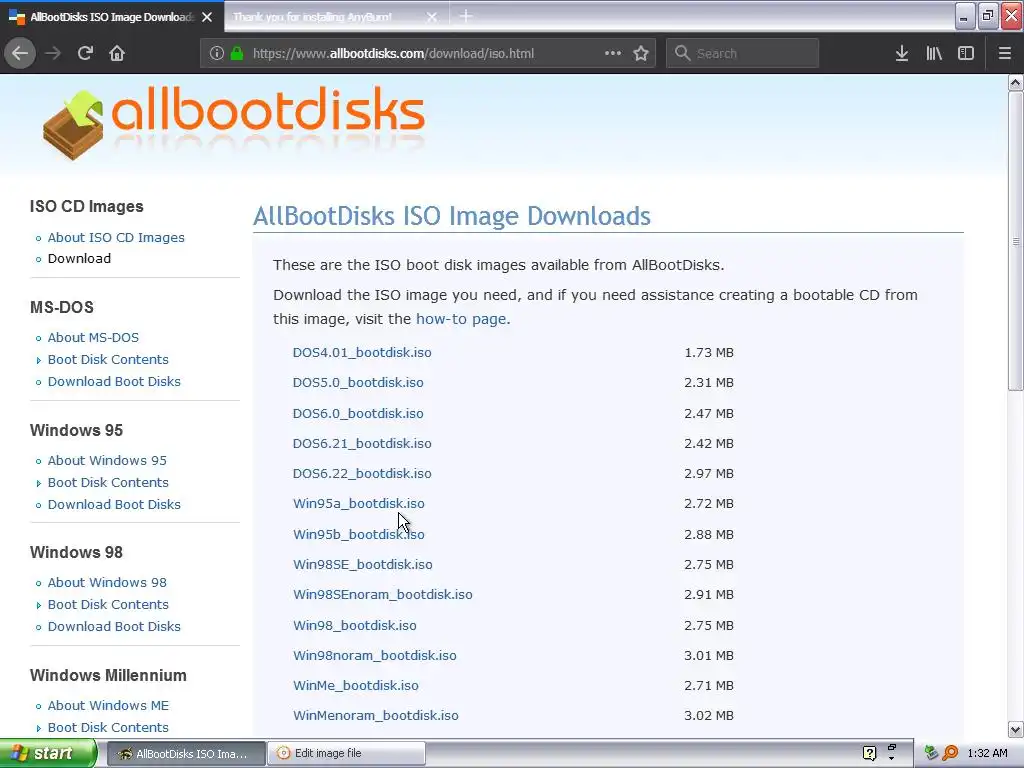Image resolution: width=1024 pixels, height=768 pixels.
Task: Open Windows Millennium Boot Disk Contents
Action: pos(108,728)
